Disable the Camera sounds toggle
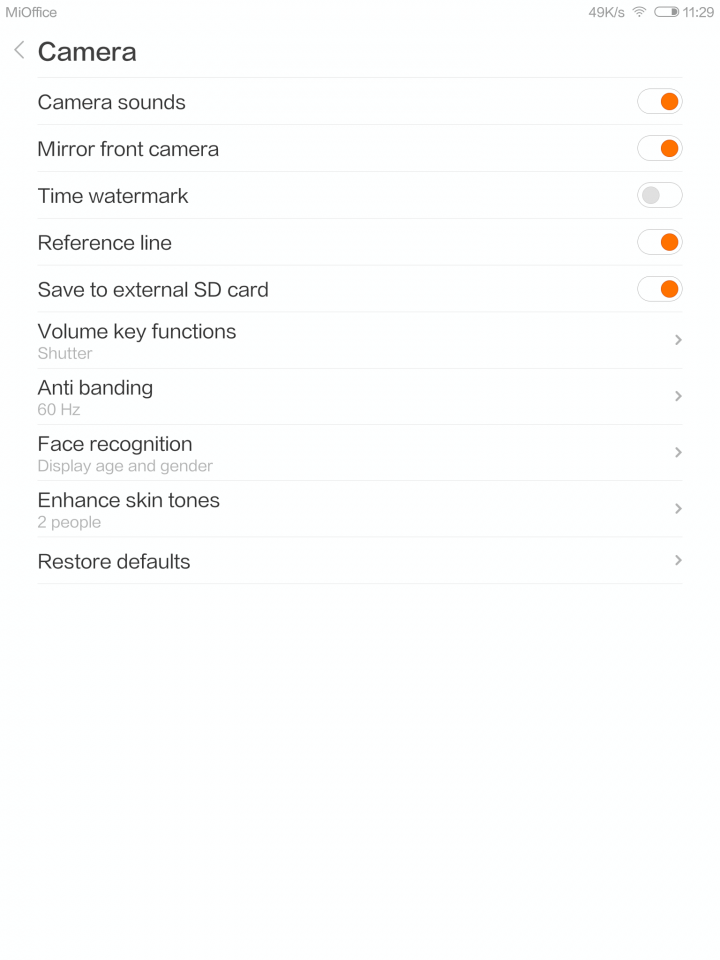Image resolution: width=720 pixels, height=960 pixels. 659,102
